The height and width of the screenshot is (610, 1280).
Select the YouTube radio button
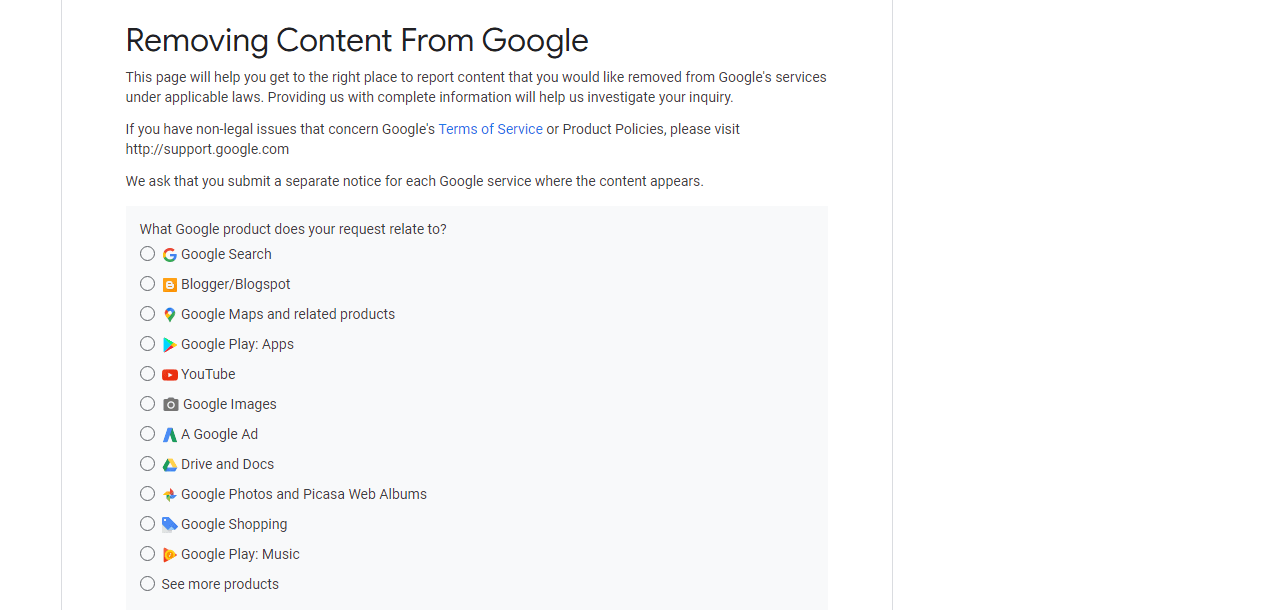147,374
